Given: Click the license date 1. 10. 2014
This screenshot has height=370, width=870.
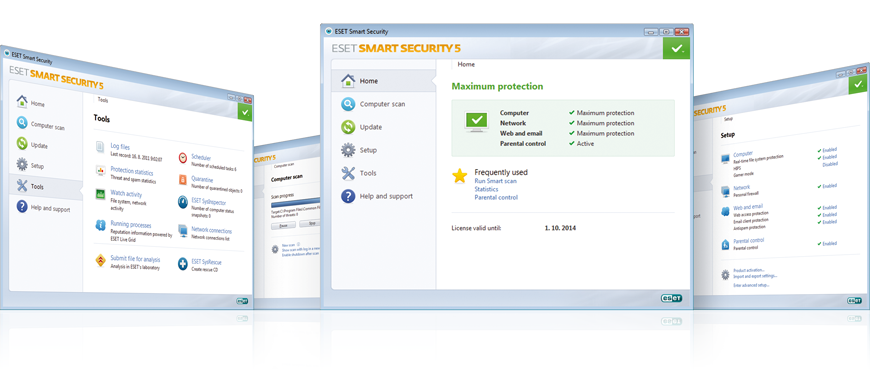Looking at the screenshot, I should (560, 228).
